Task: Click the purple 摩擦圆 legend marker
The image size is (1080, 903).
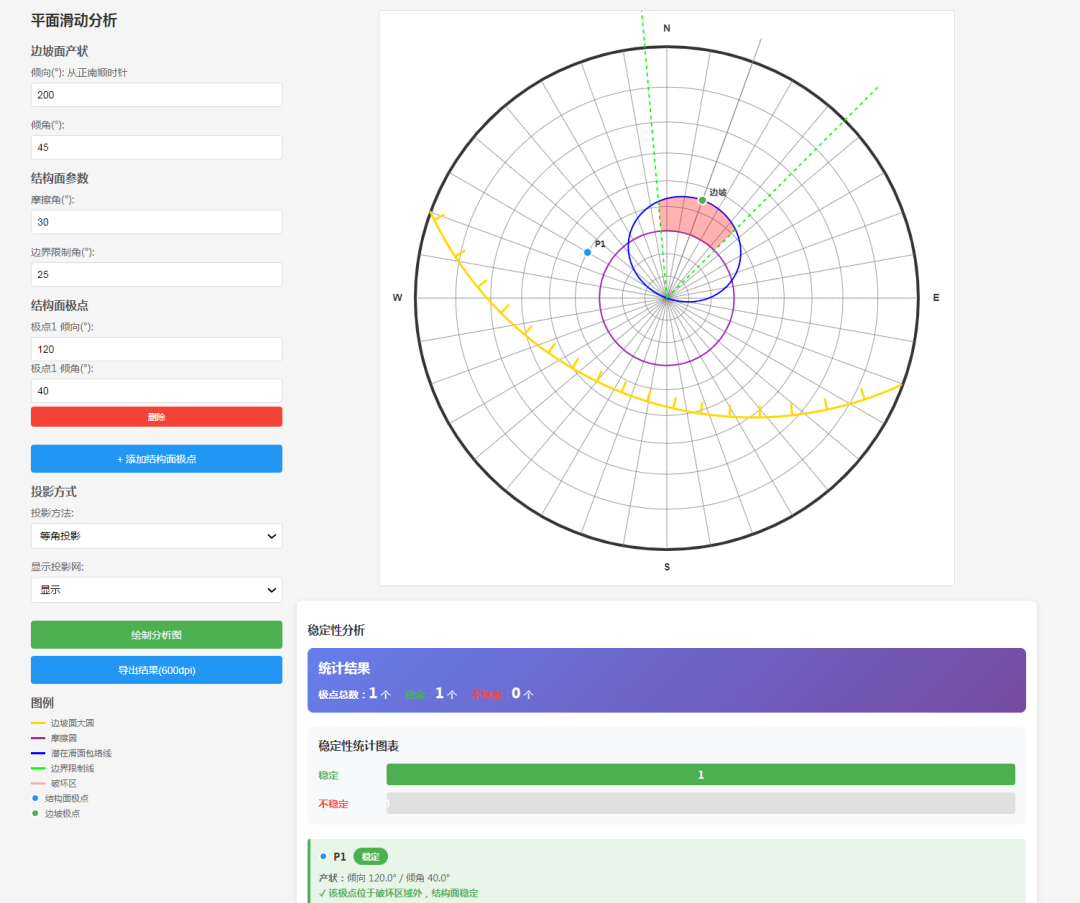Action: [x=38, y=738]
